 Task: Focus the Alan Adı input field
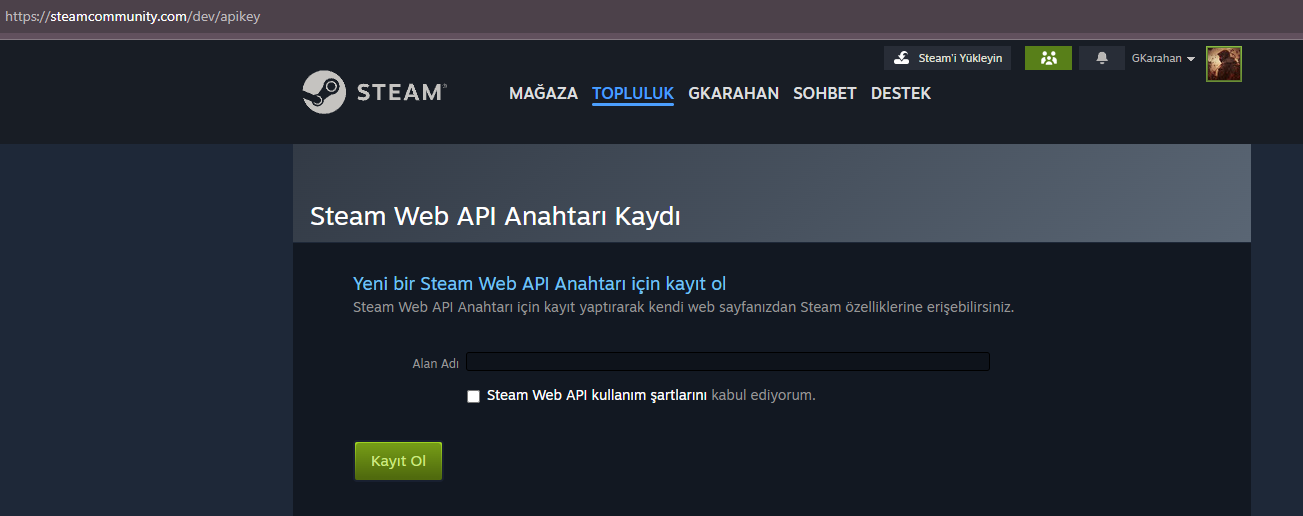(728, 362)
